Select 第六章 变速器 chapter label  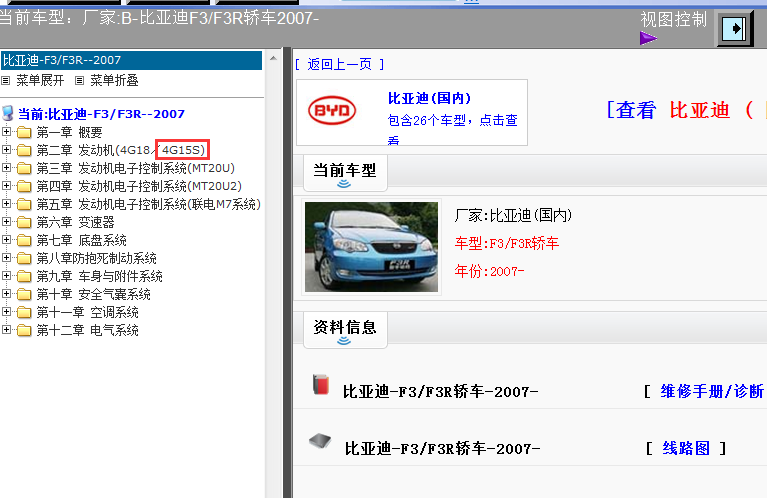pyautogui.click(x=75, y=223)
